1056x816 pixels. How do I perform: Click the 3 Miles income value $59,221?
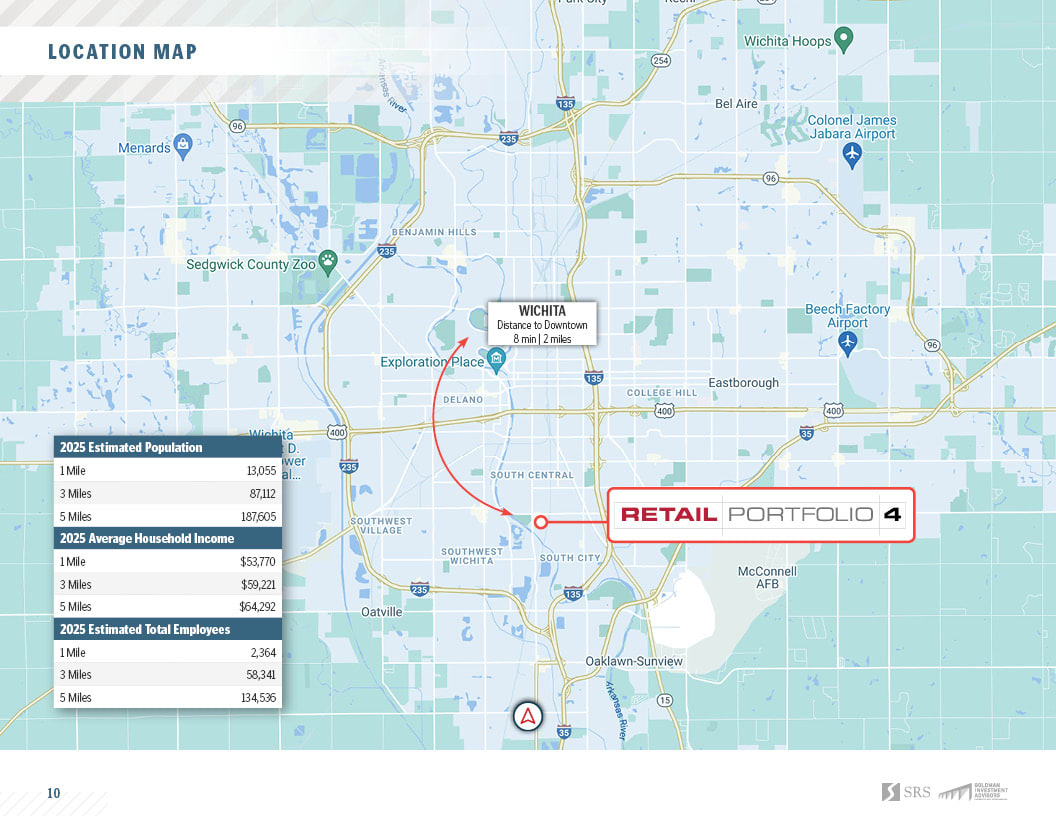258,584
